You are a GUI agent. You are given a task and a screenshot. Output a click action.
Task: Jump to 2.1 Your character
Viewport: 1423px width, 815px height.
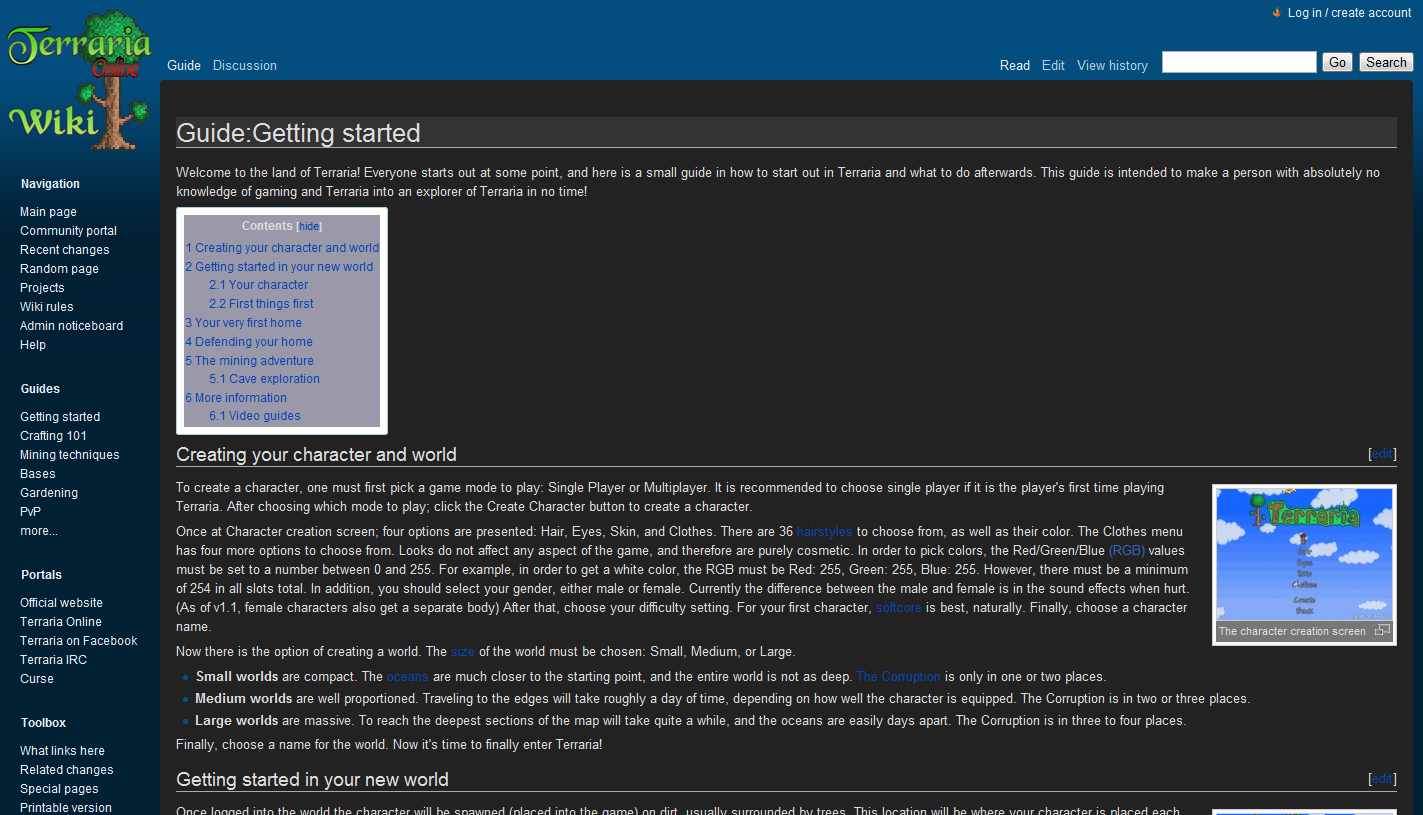point(258,285)
